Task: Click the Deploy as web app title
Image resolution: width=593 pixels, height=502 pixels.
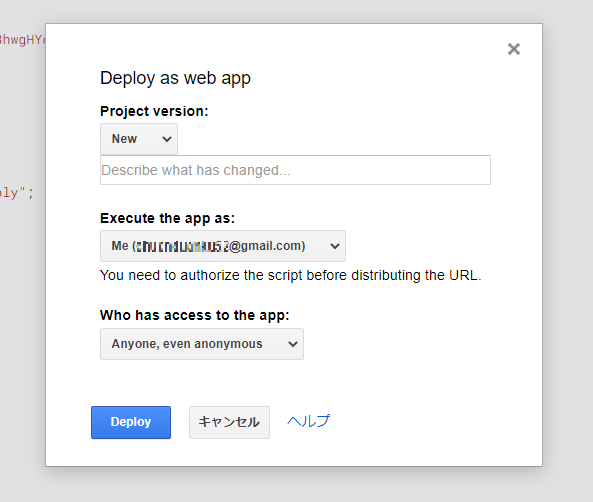Action: click(175, 78)
